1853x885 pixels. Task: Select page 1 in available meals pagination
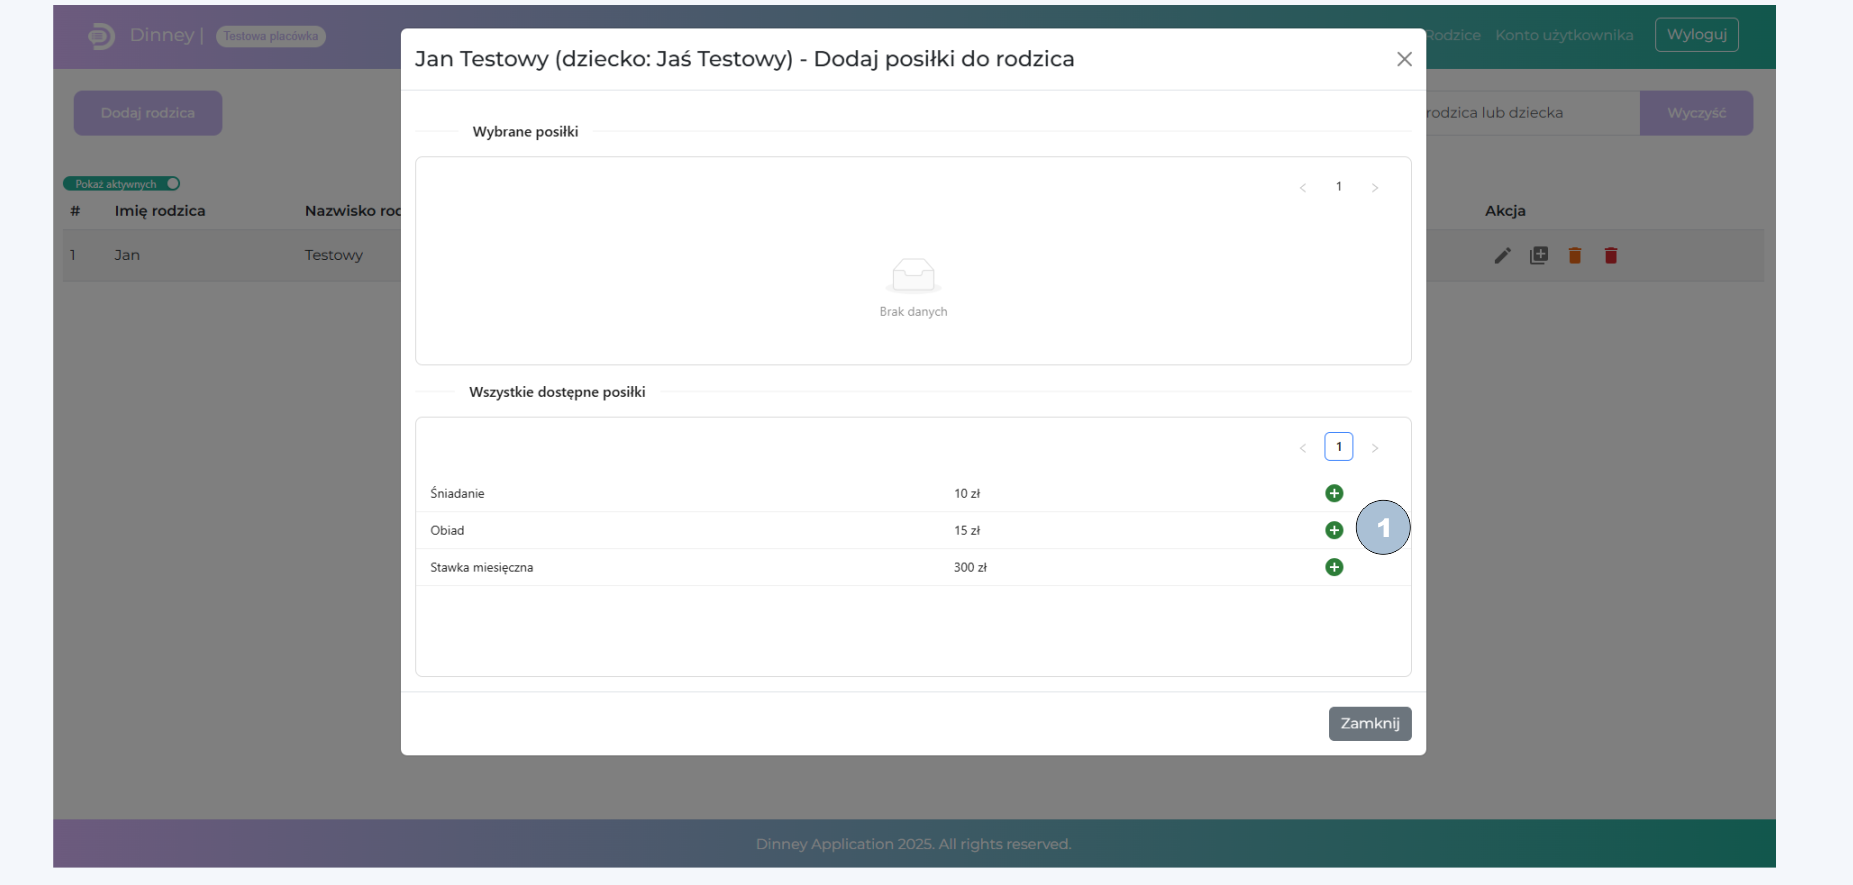point(1338,447)
